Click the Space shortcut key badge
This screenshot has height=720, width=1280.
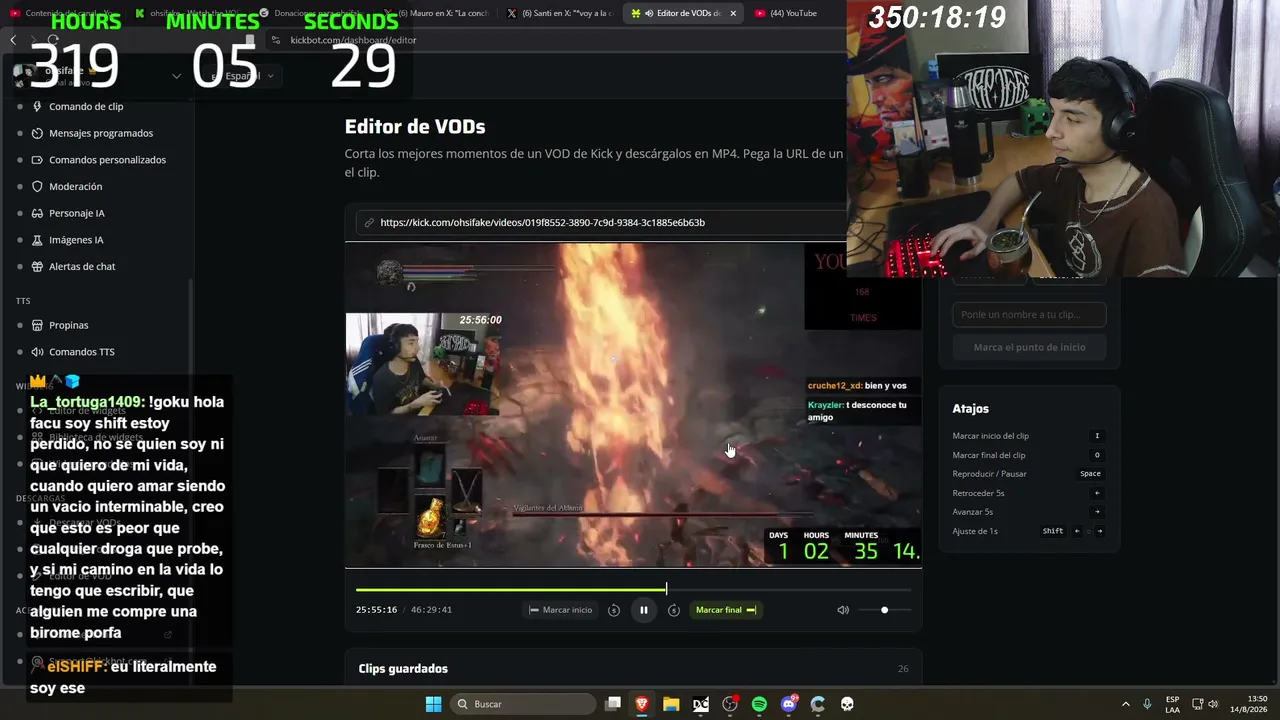click(1090, 474)
